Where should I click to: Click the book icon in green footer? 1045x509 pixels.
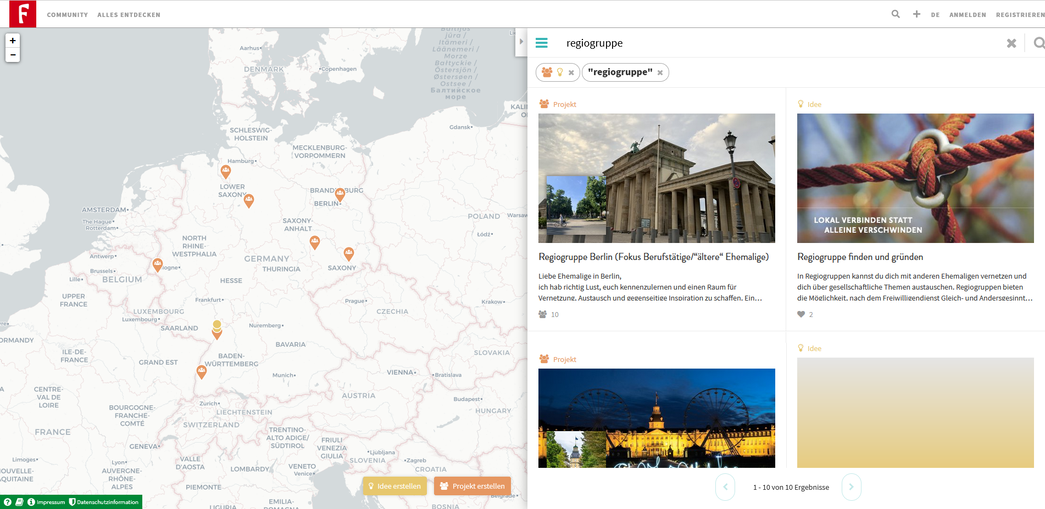tap(19, 502)
